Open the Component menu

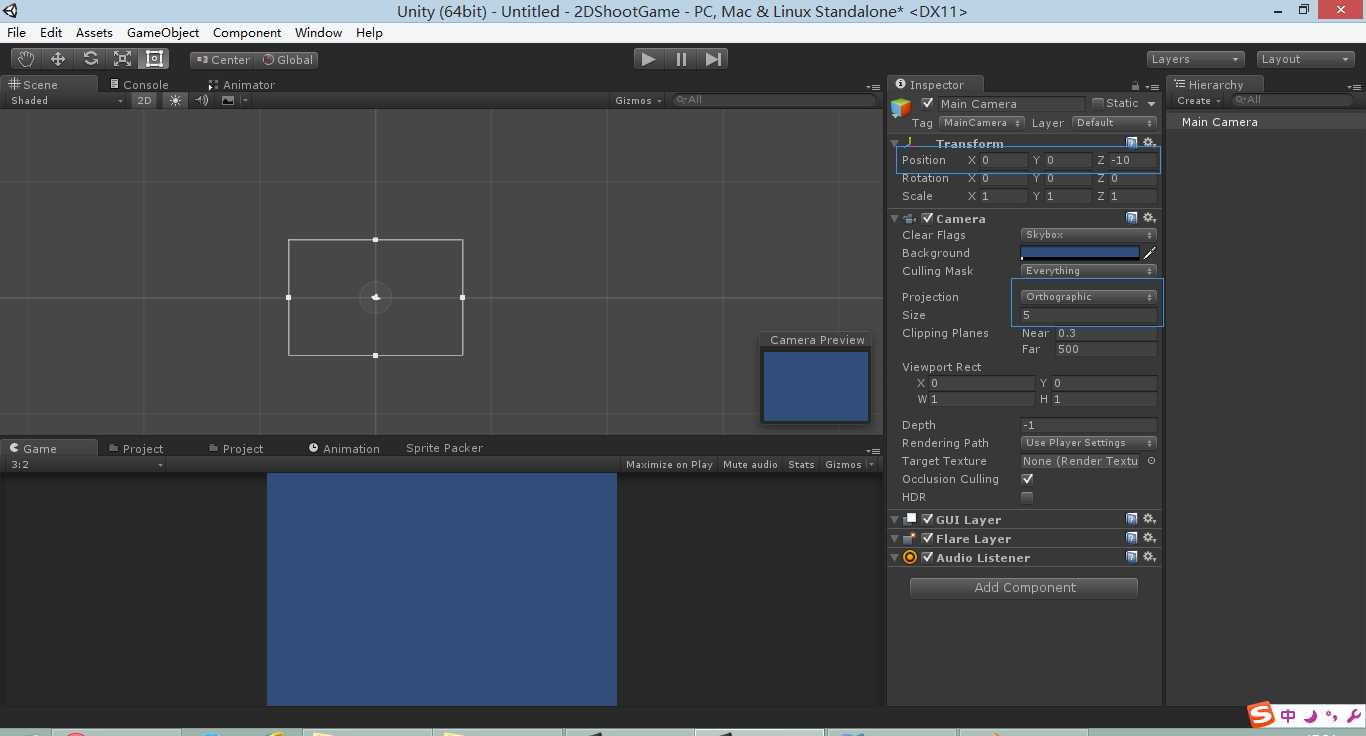click(247, 32)
